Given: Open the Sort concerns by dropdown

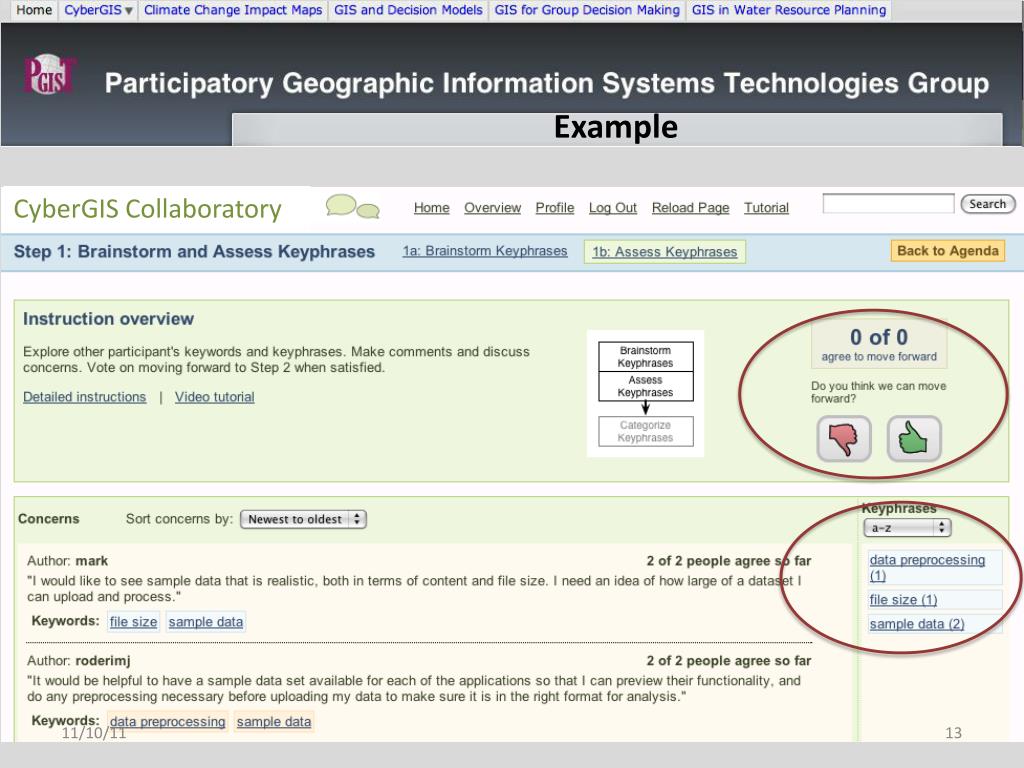Looking at the screenshot, I should click(303, 519).
